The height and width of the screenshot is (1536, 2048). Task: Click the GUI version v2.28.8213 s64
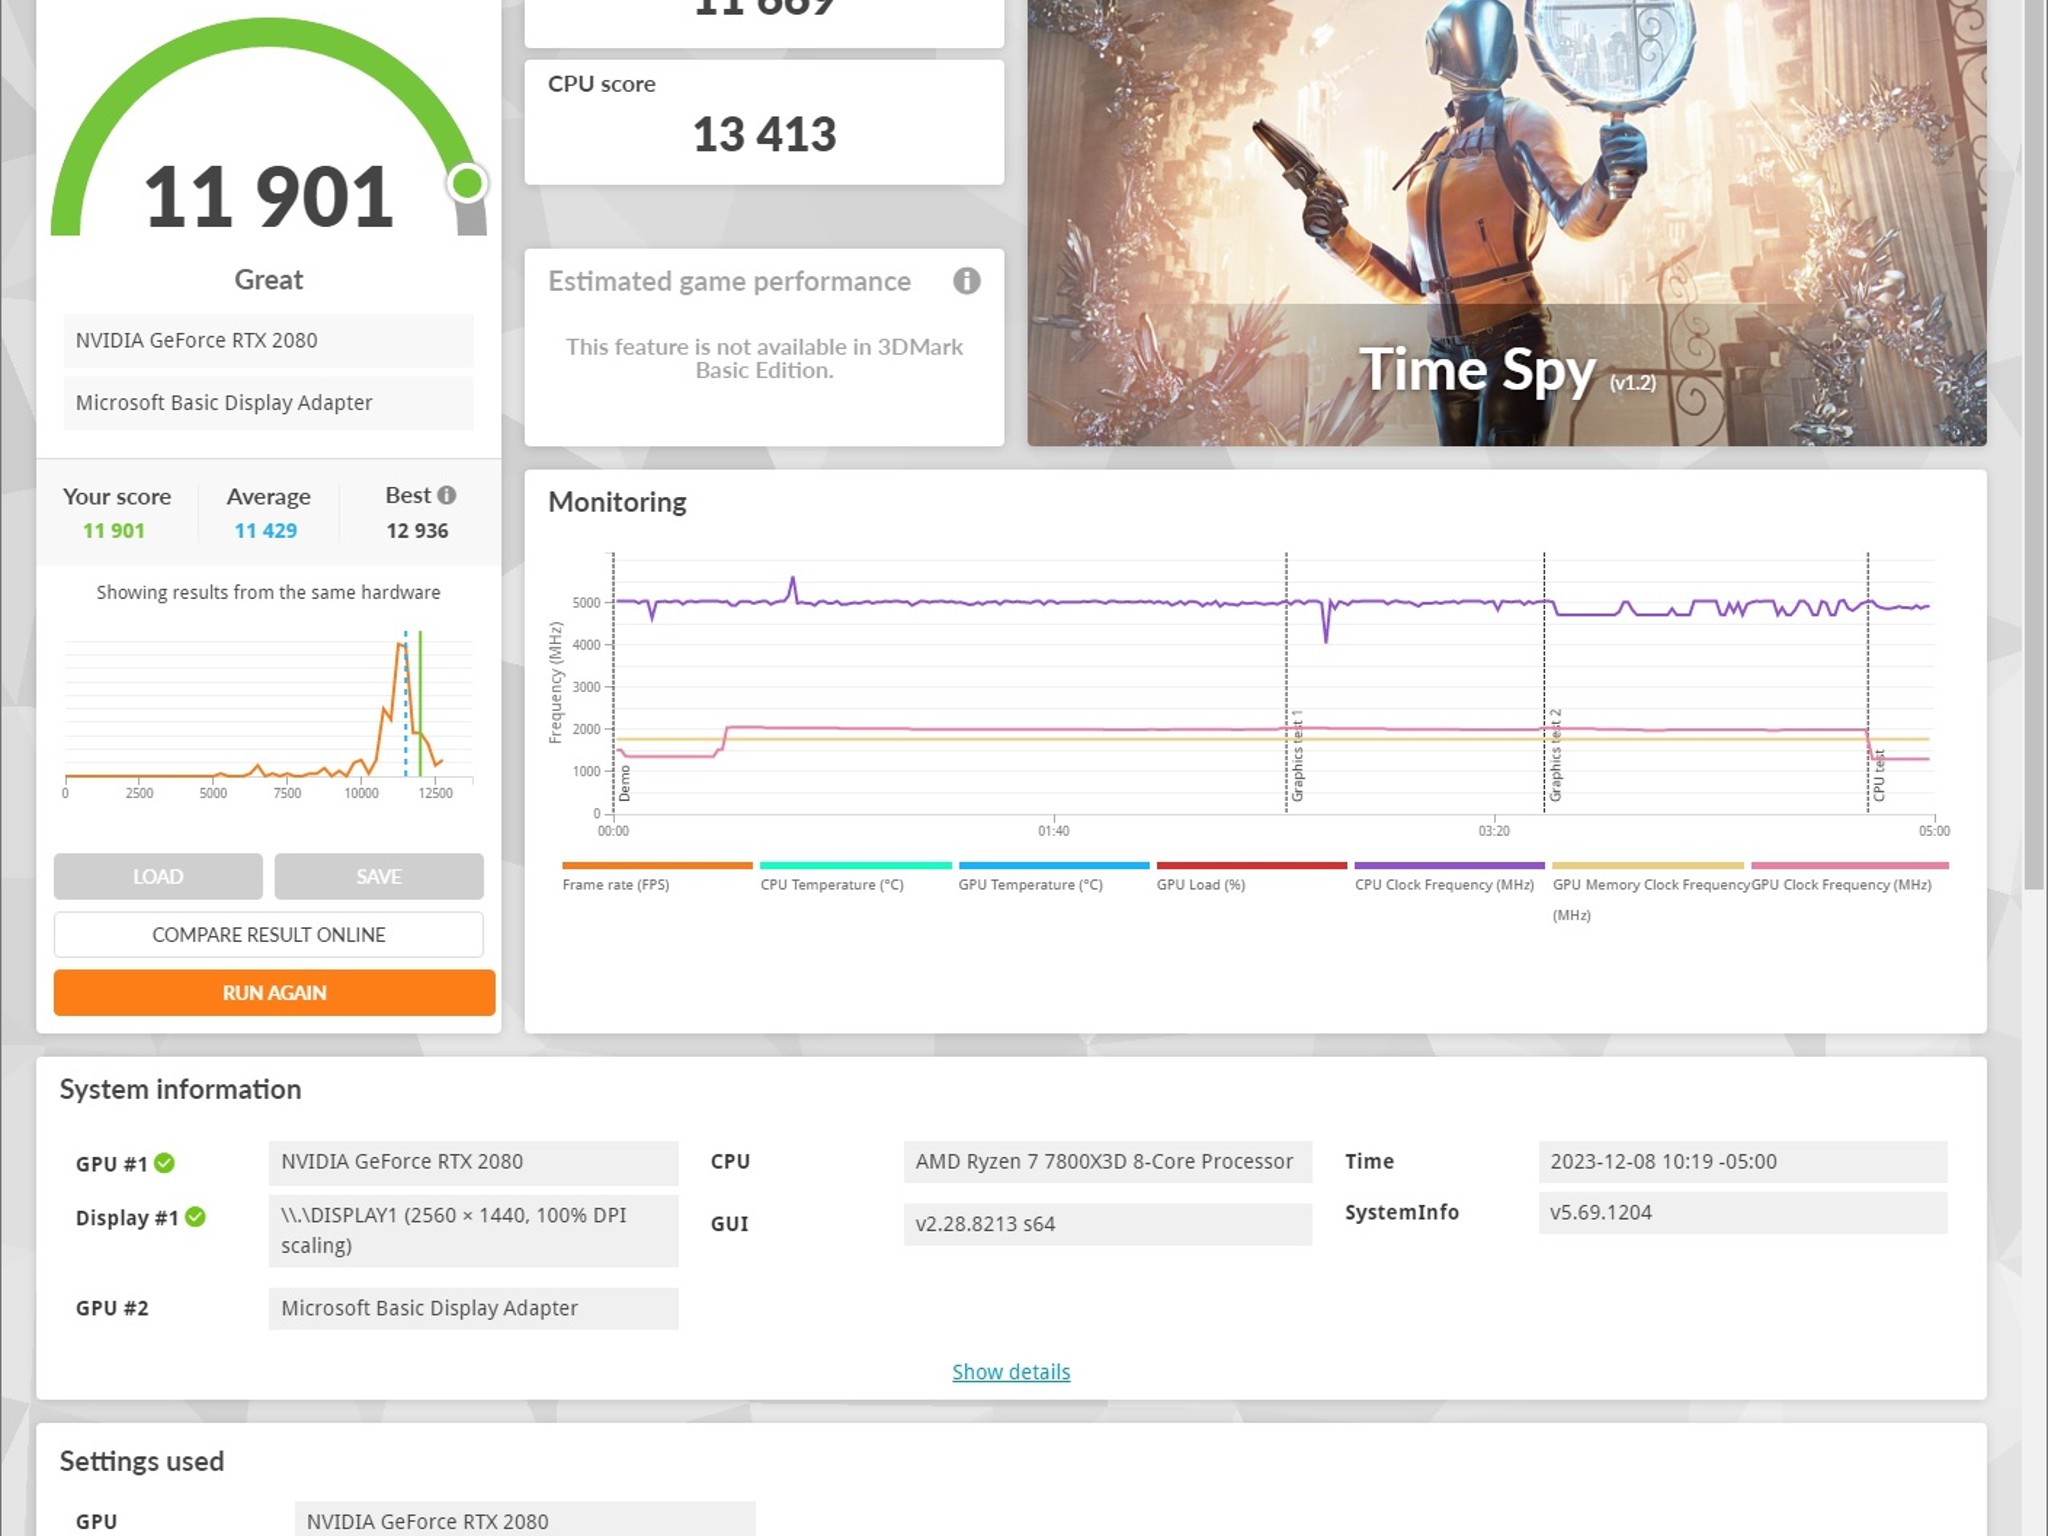point(1107,1224)
